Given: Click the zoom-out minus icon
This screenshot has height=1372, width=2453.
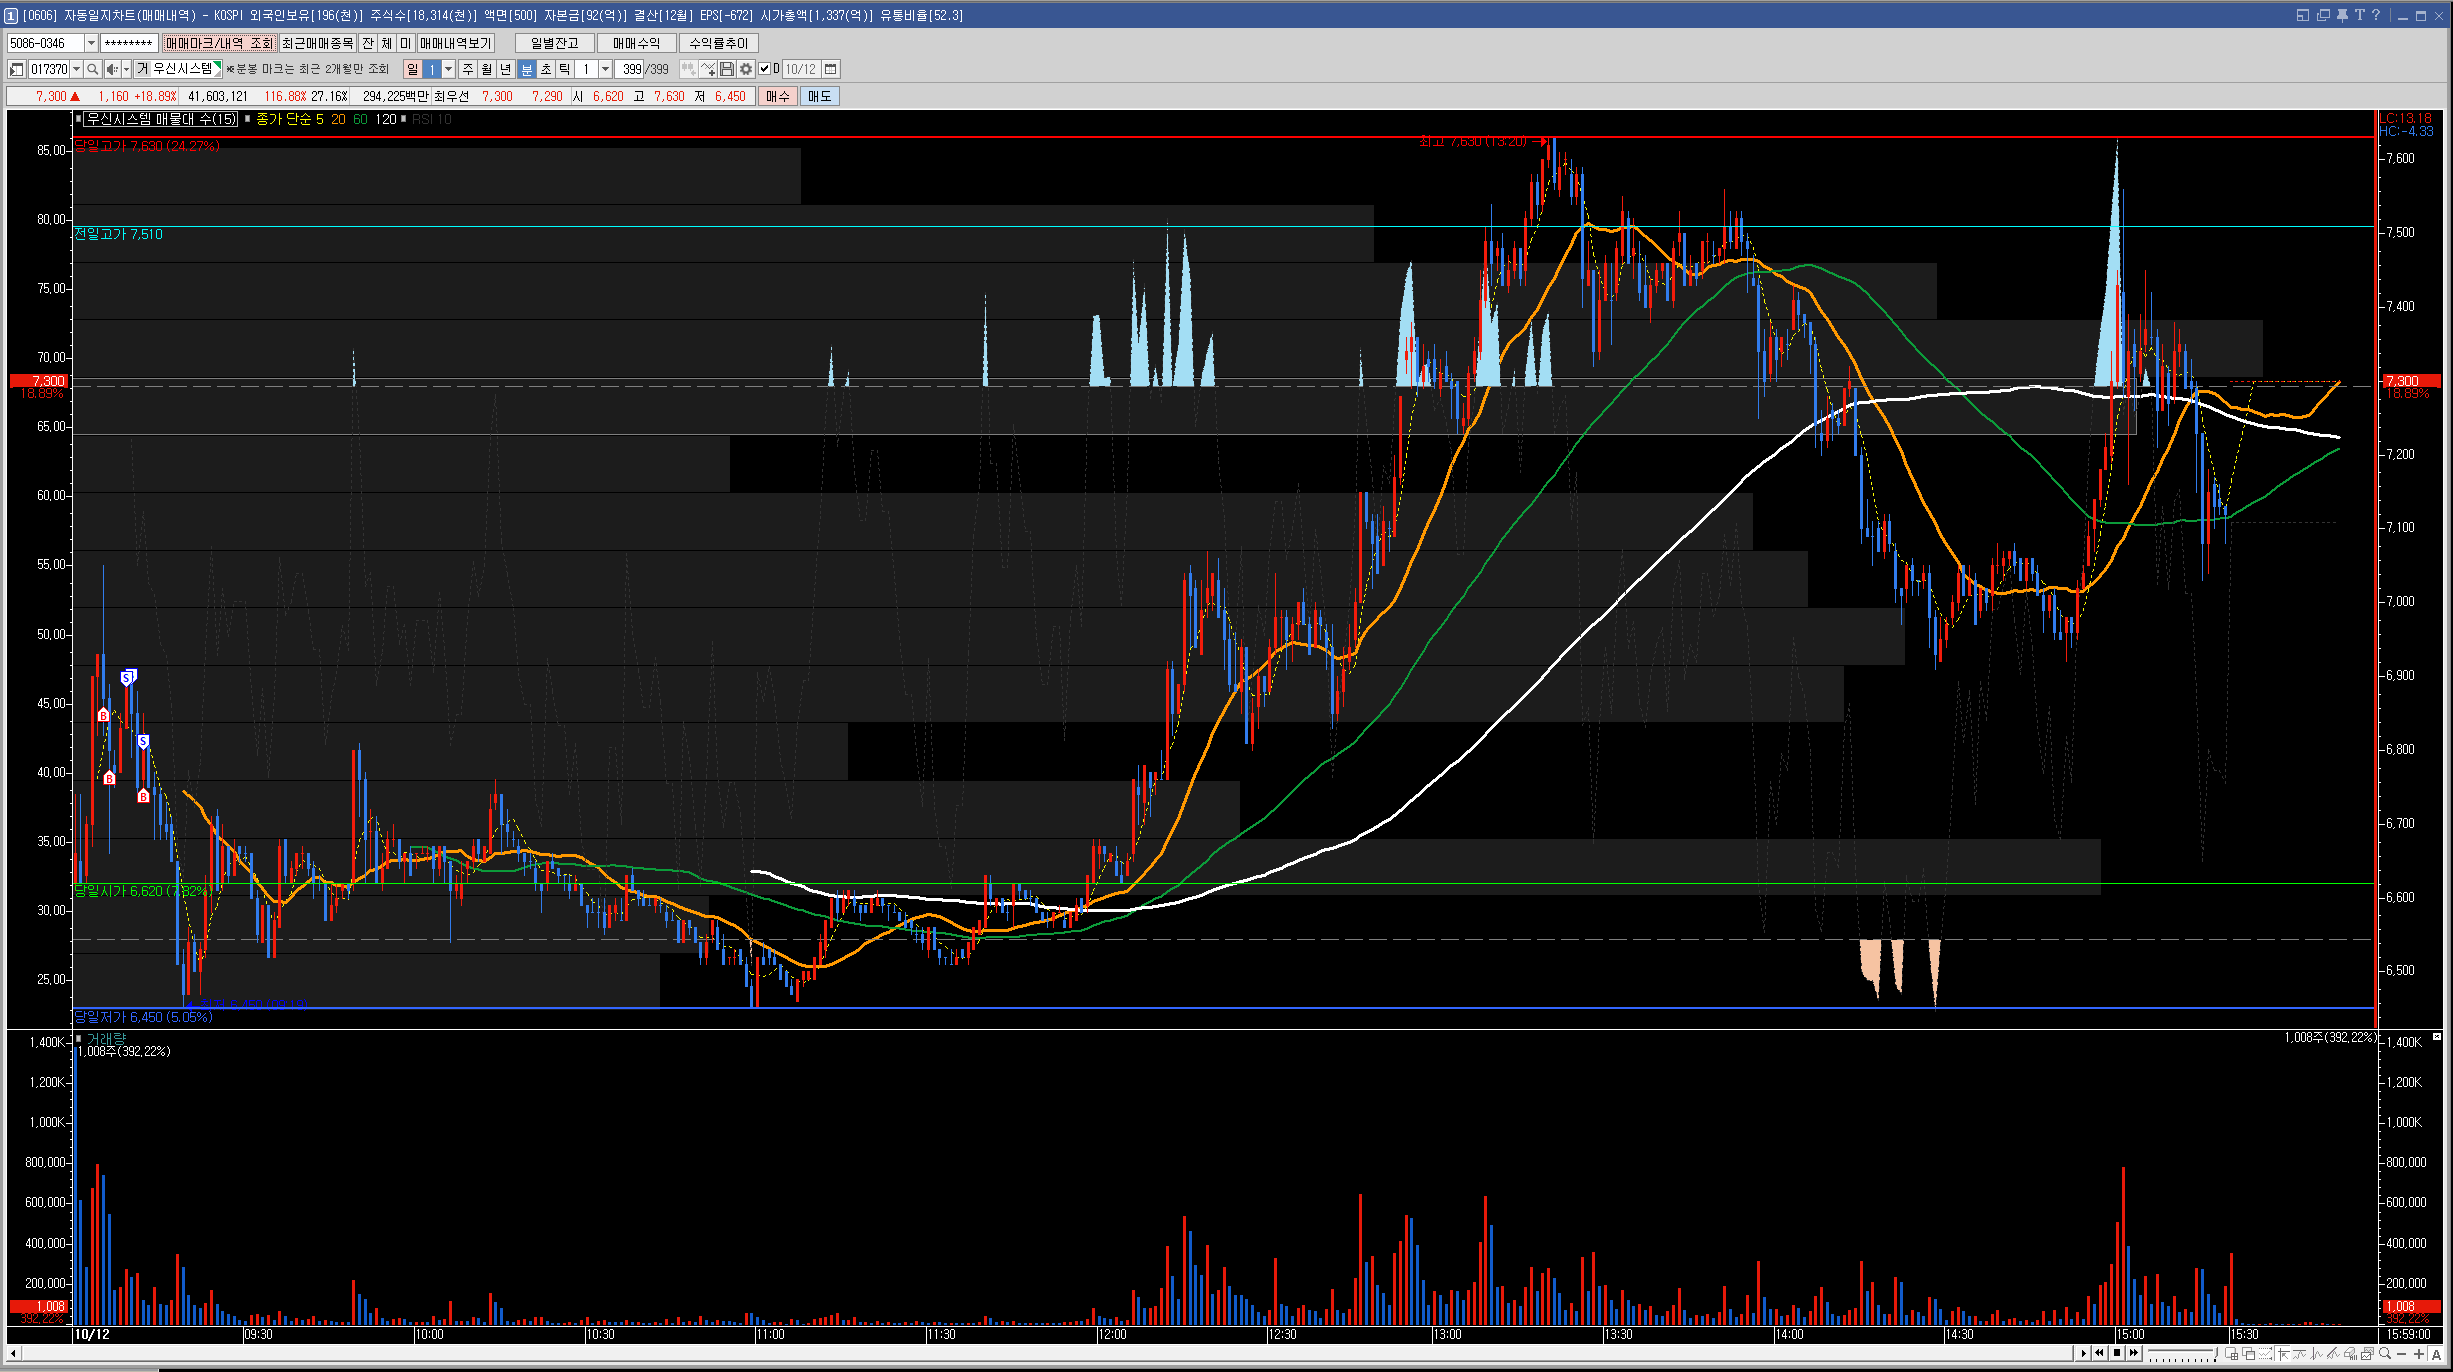Looking at the screenshot, I should (2401, 1354).
